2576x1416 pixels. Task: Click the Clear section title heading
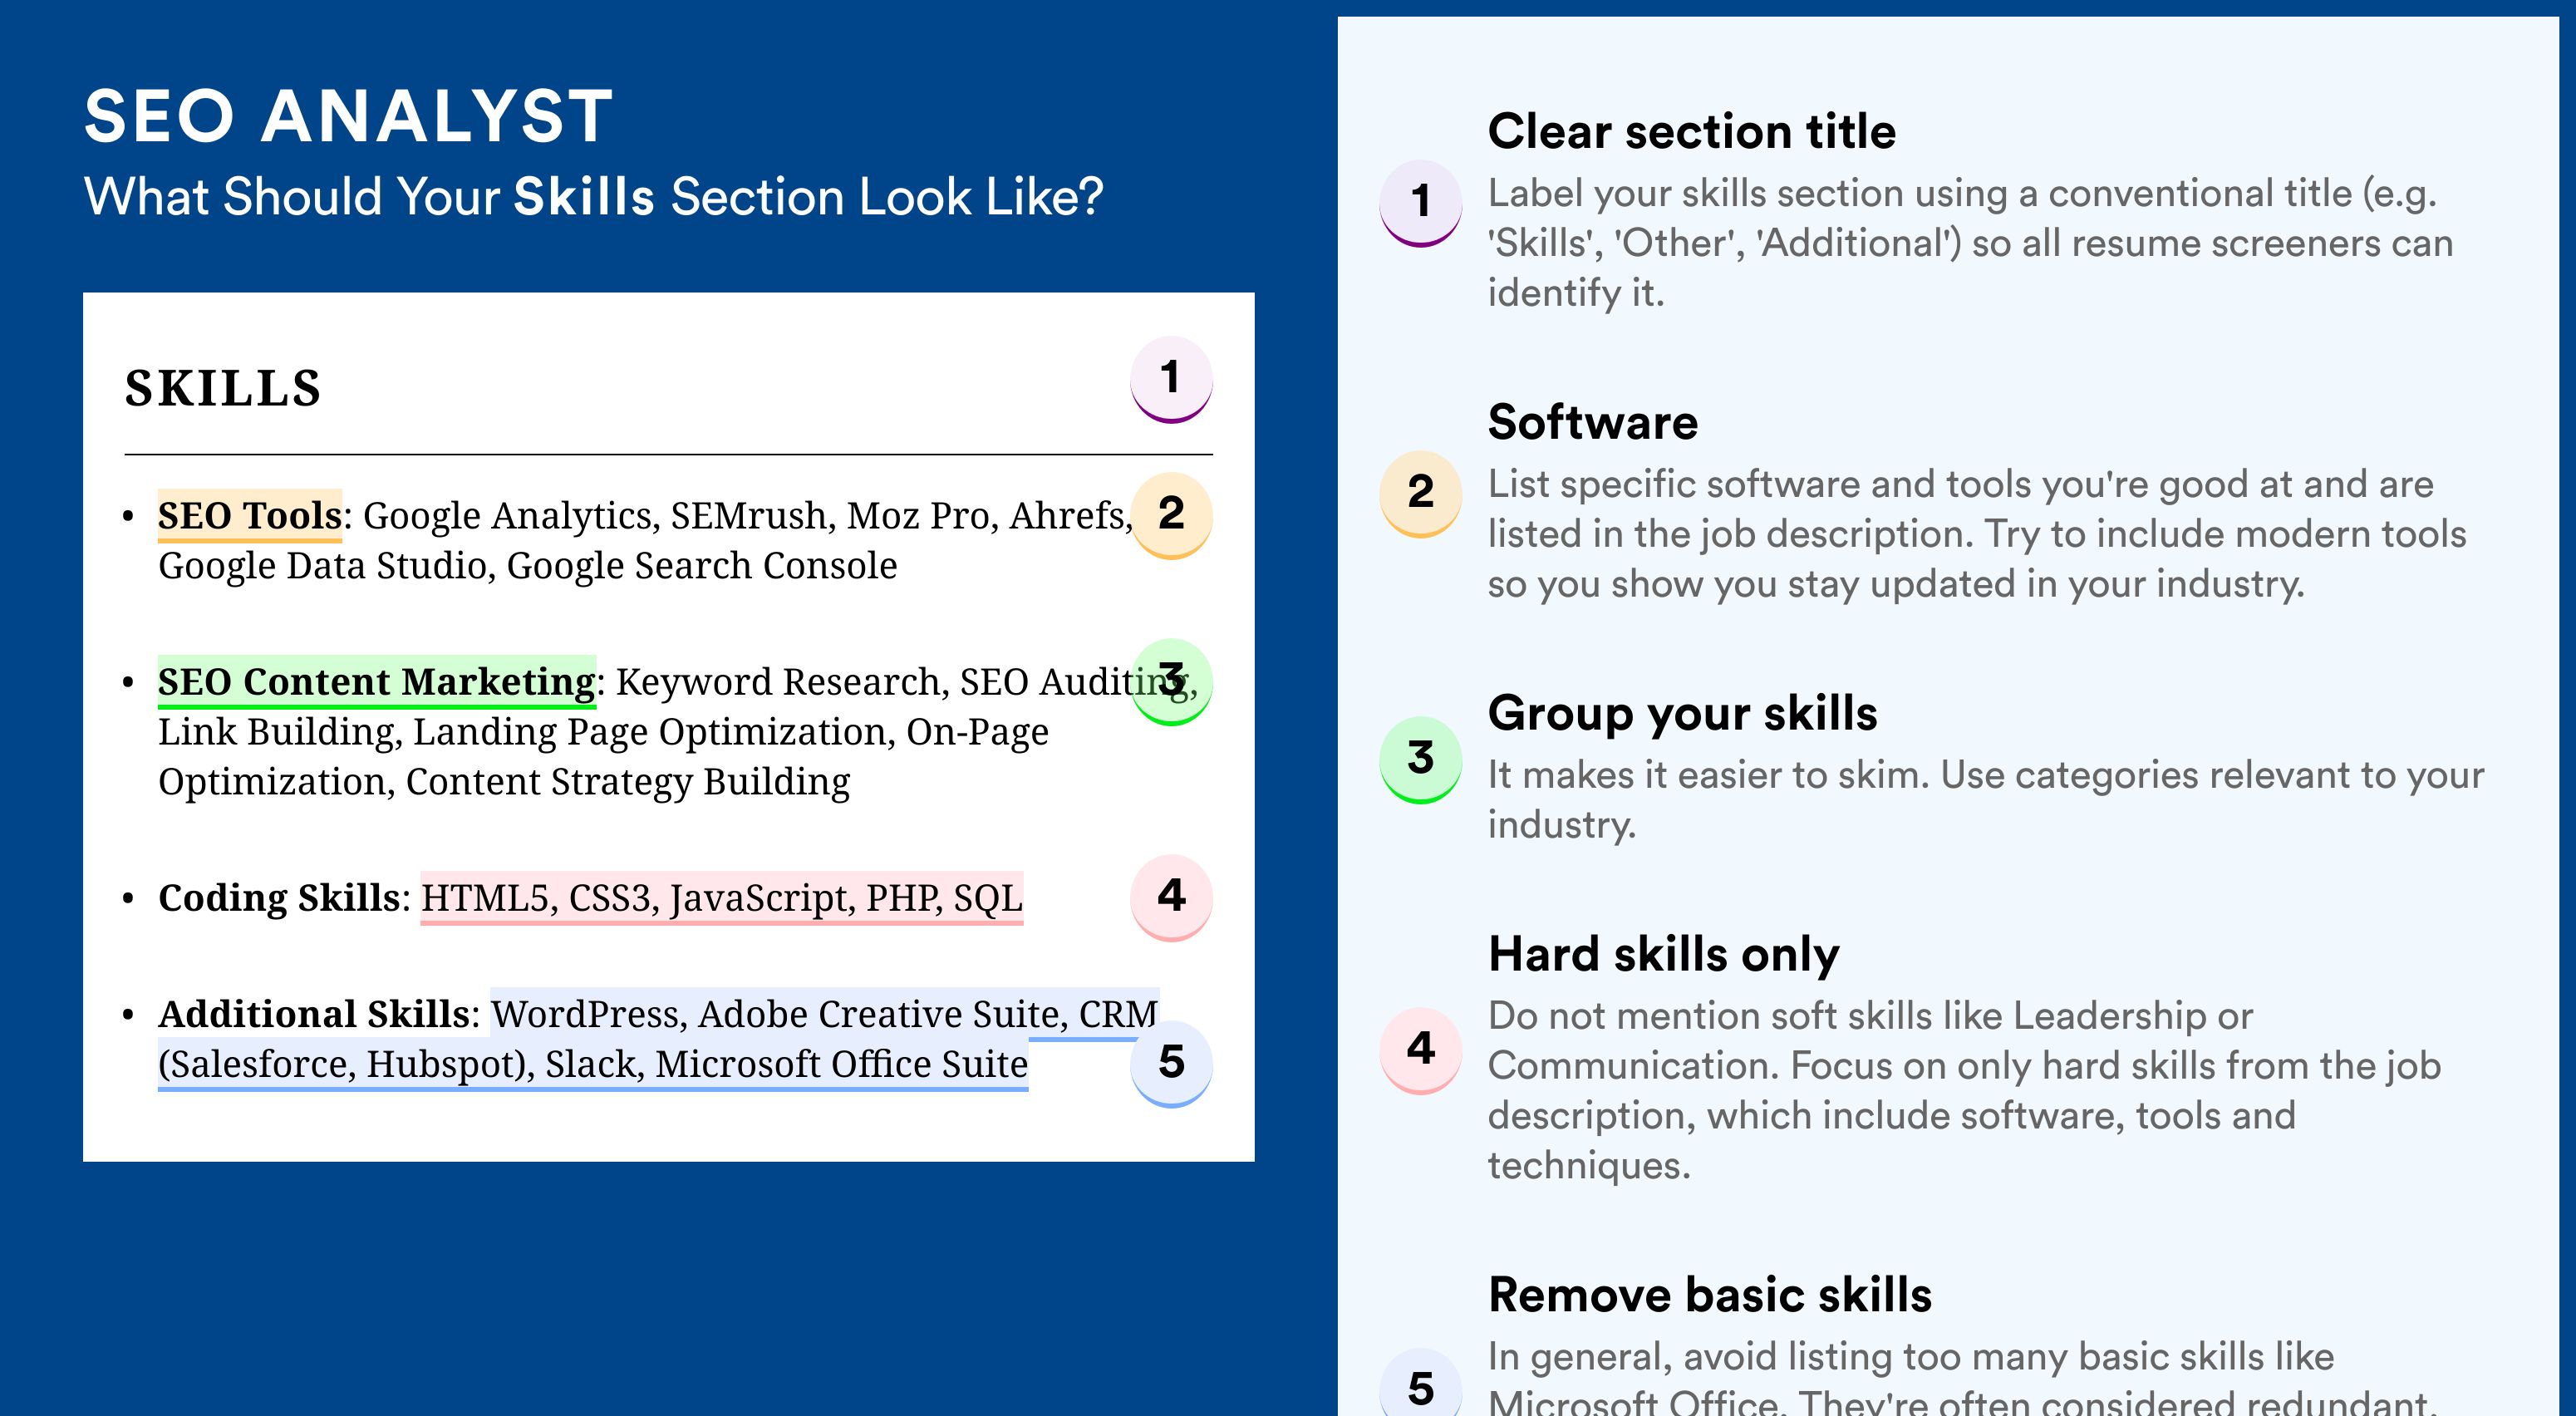pos(1691,131)
